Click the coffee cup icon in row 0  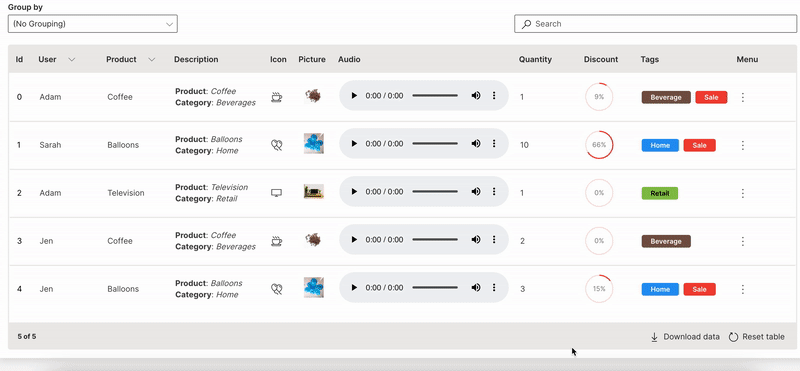tap(277, 97)
